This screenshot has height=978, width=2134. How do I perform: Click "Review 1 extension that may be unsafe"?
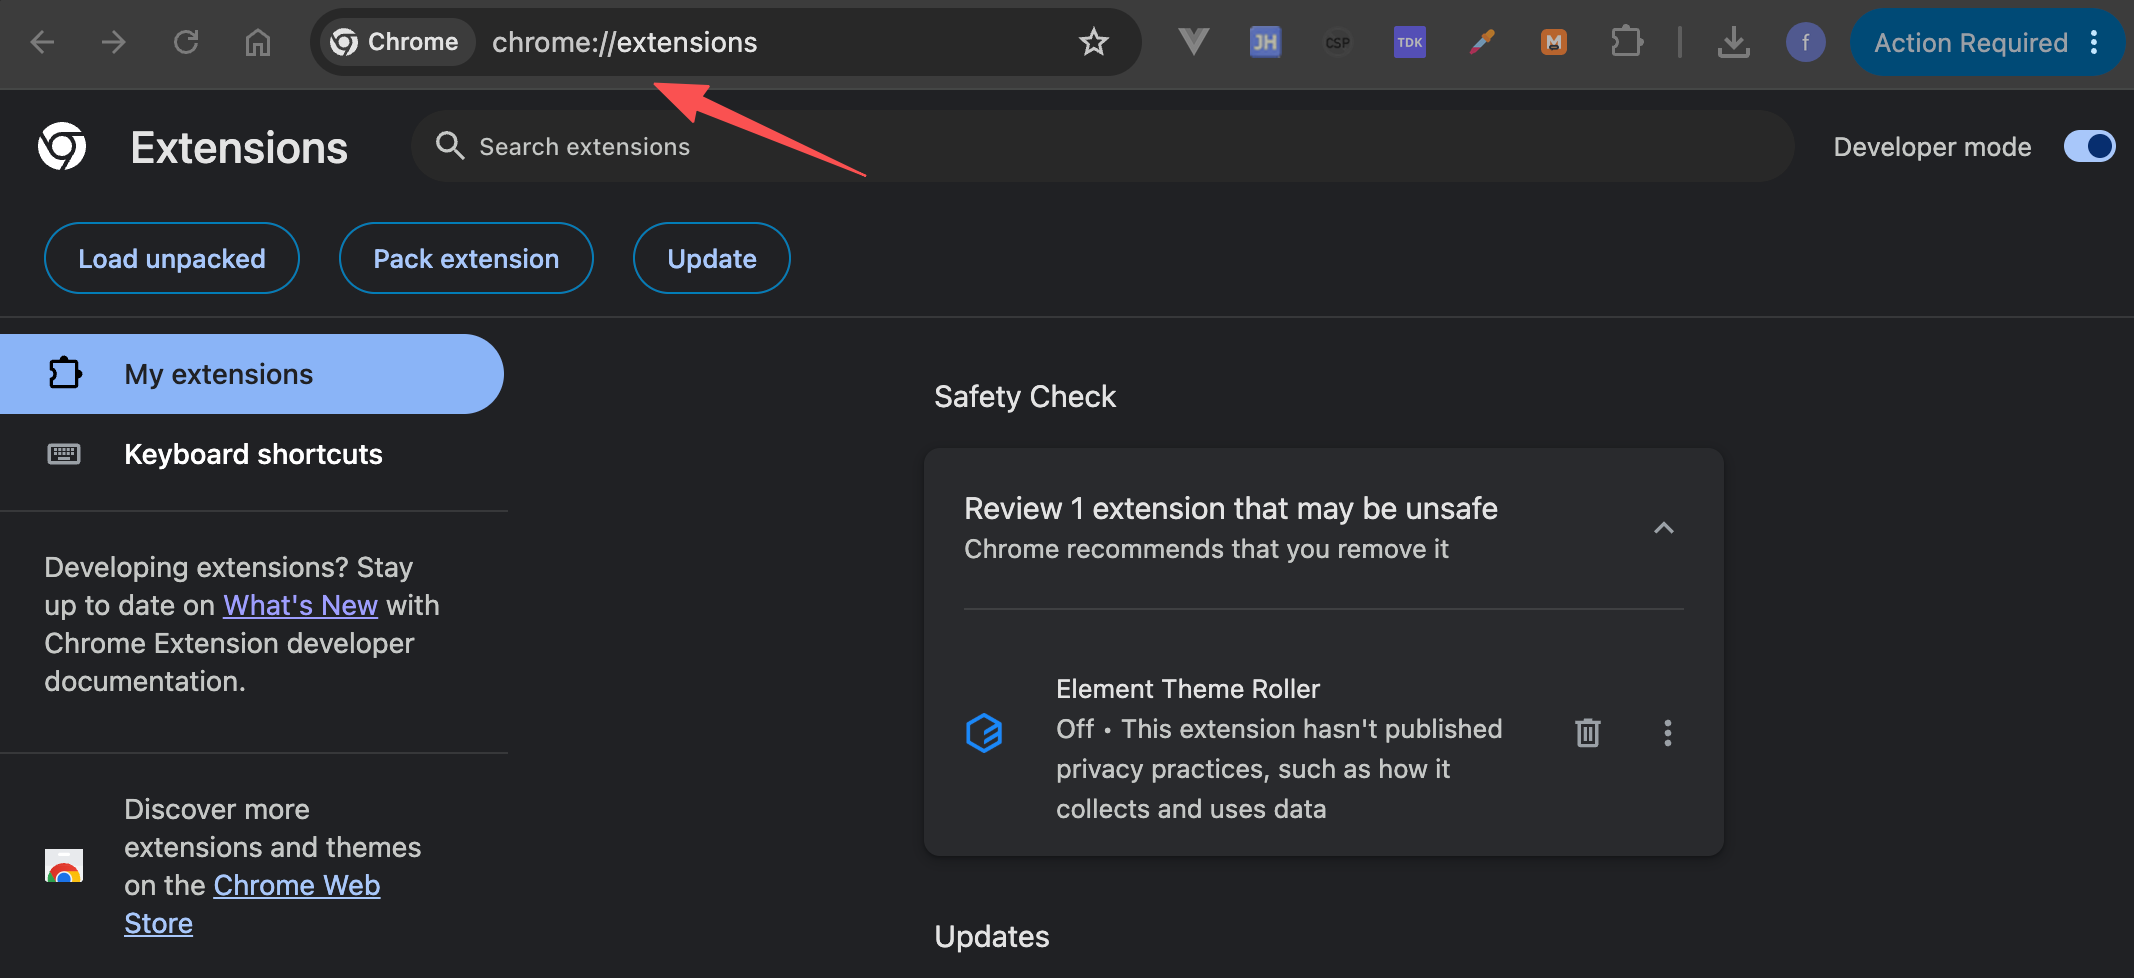1231,509
